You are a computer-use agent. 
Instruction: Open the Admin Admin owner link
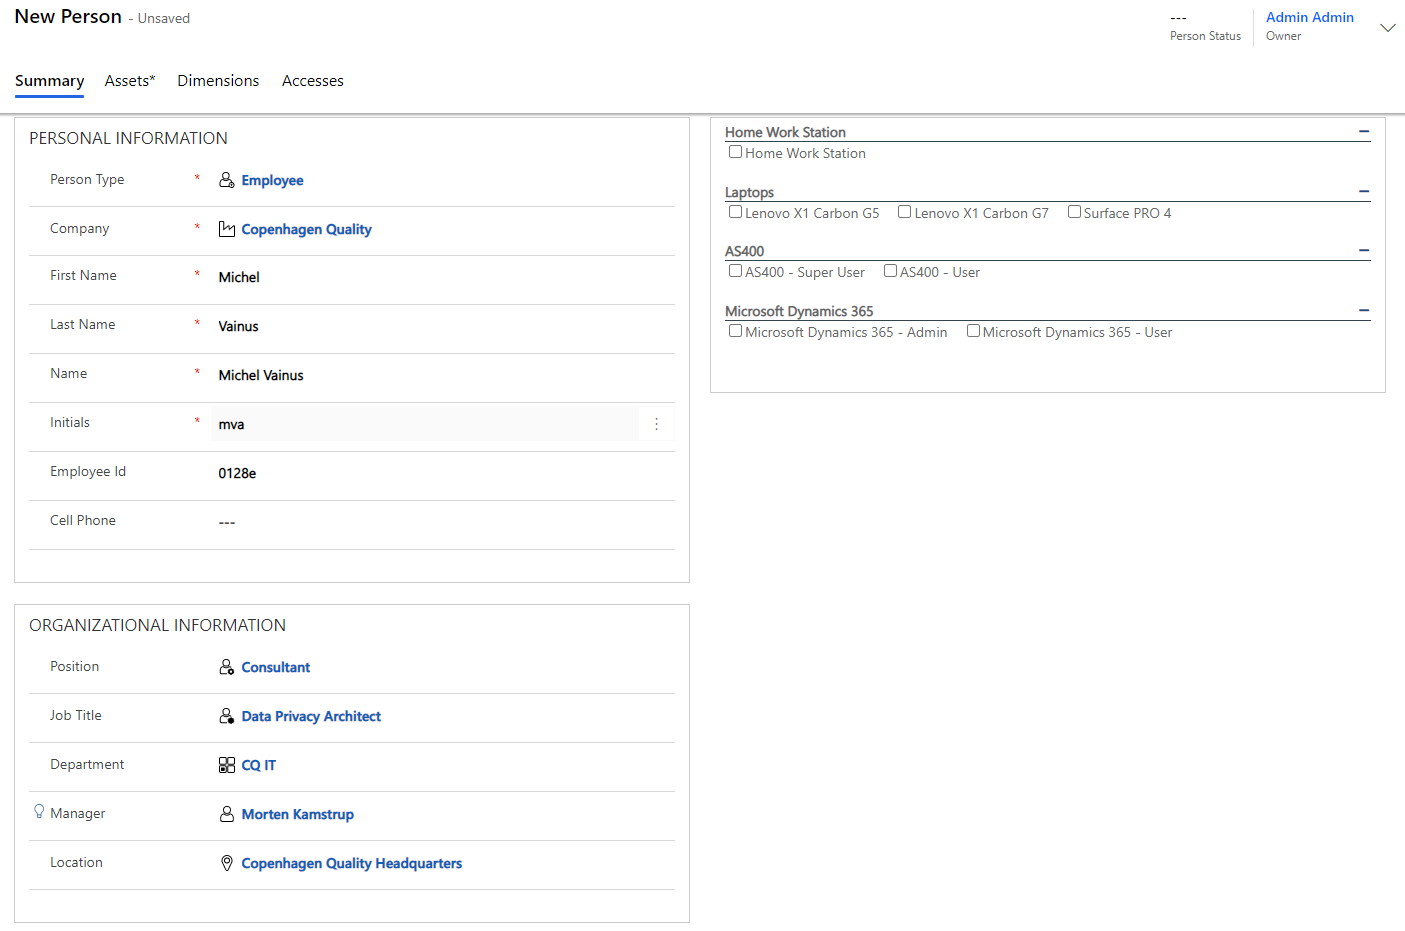pyautogui.click(x=1309, y=17)
